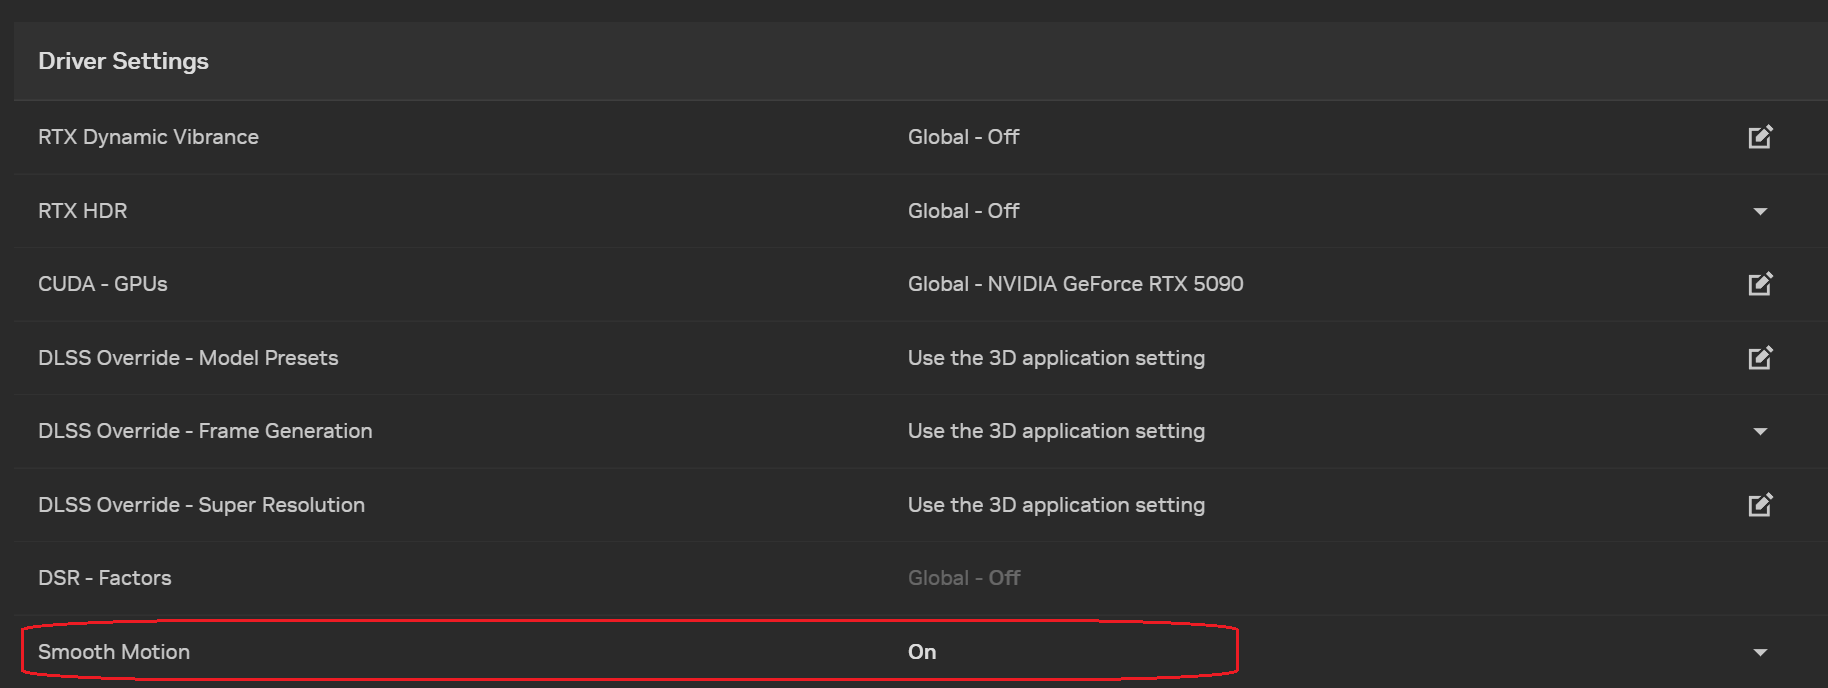Select the DLSS Override - Frame Generation label
Viewport: 1828px width, 688px height.
pos(205,431)
